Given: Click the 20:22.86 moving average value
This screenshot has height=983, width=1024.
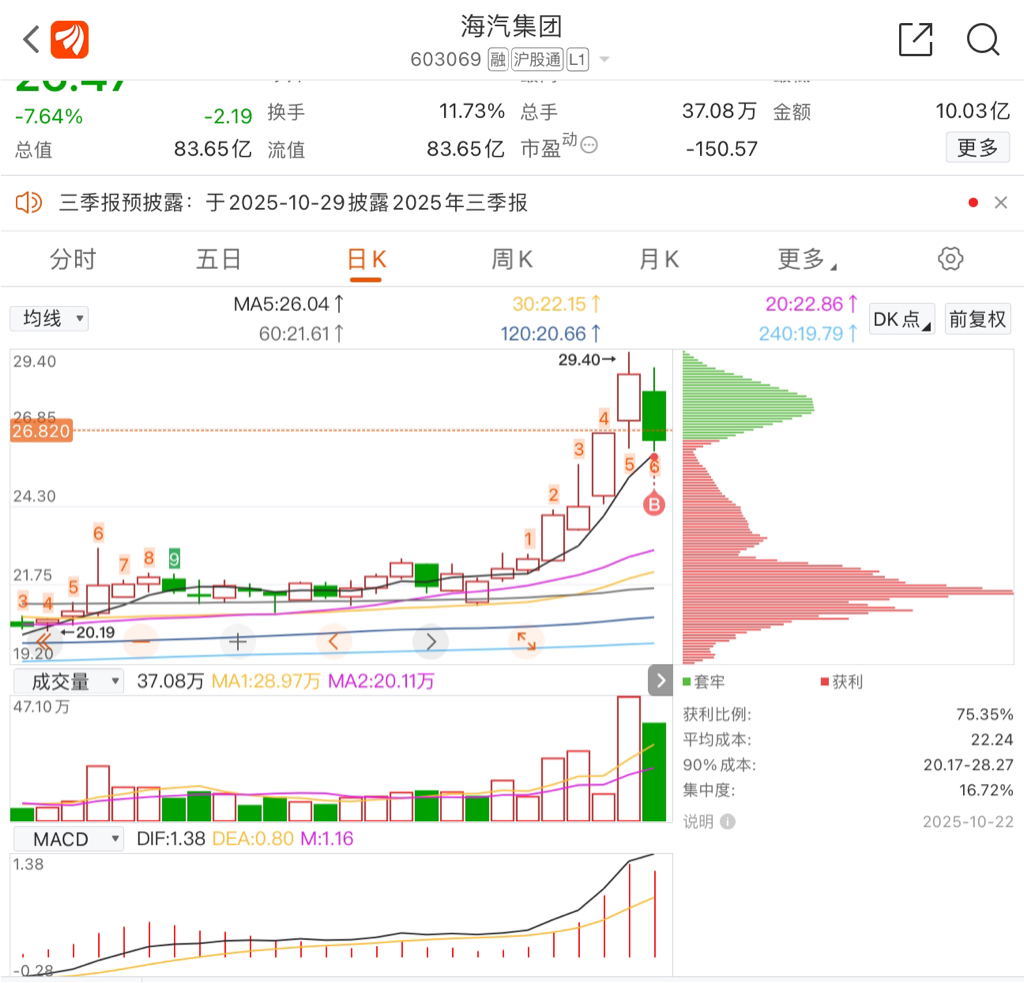Looking at the screenshot, I should (x=811, y=304).
